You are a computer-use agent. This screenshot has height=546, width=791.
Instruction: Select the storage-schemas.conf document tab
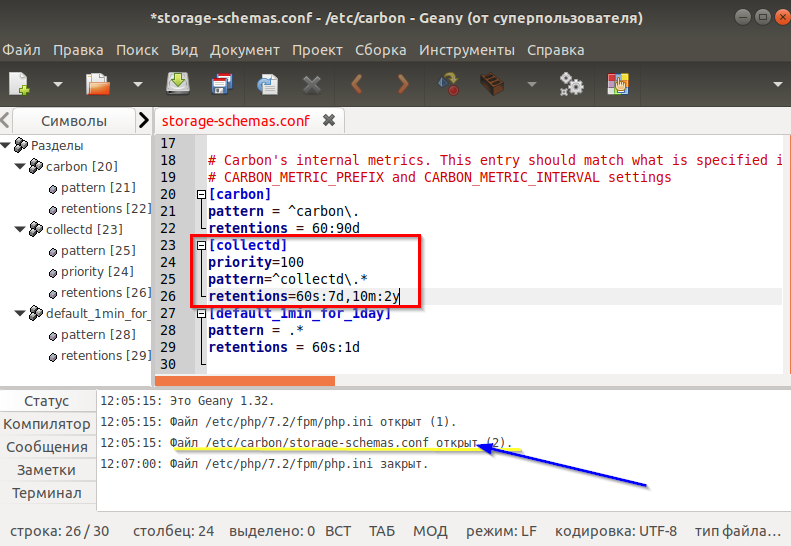(x=236, y=121)
